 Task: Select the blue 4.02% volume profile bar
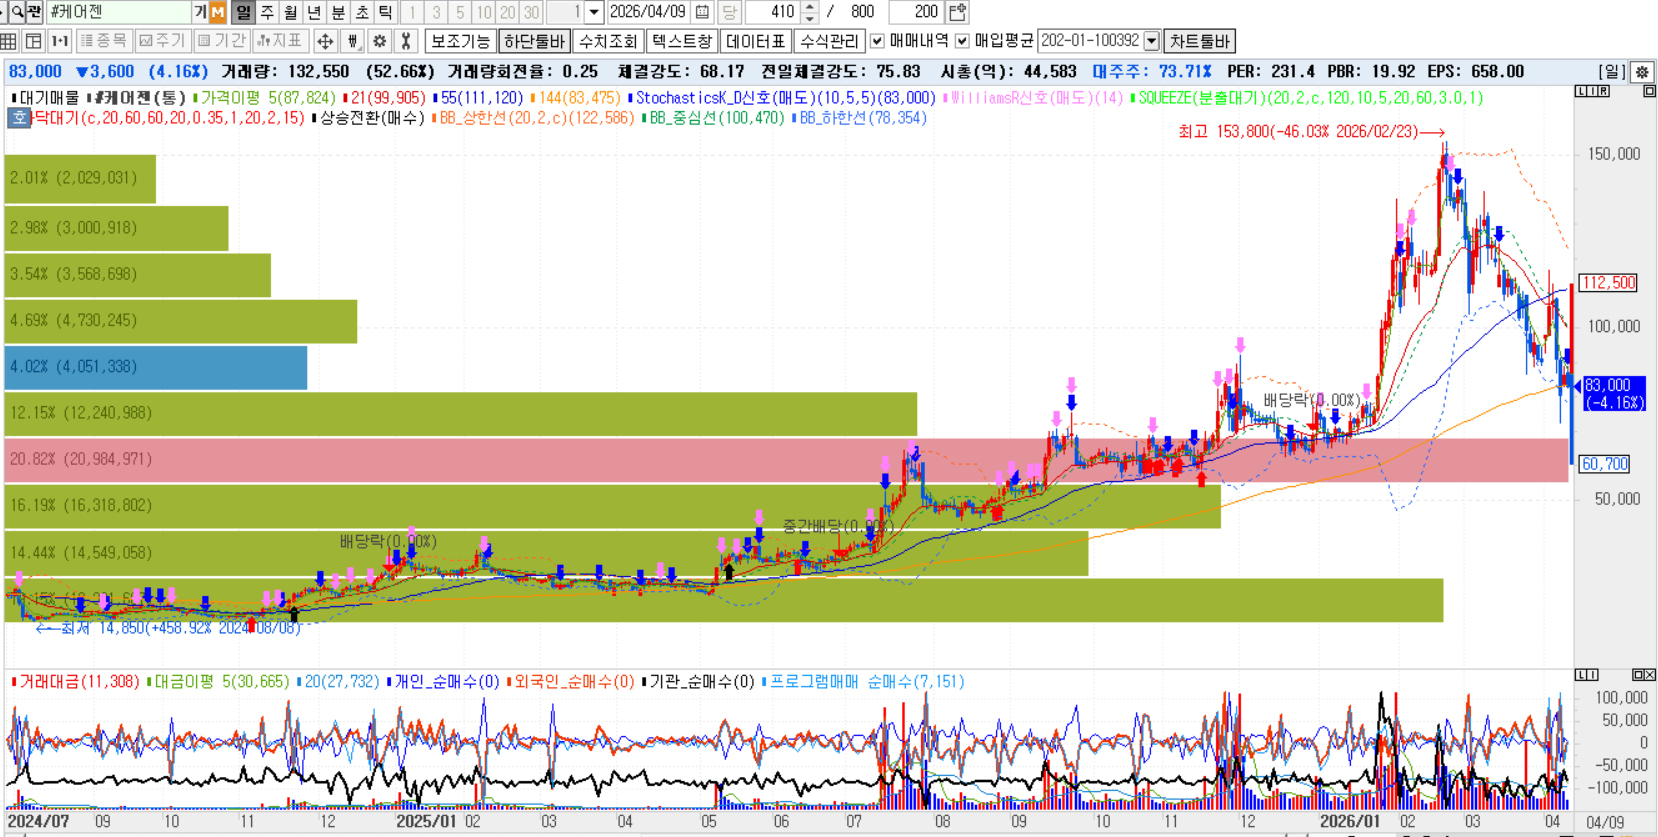point(156,367)
